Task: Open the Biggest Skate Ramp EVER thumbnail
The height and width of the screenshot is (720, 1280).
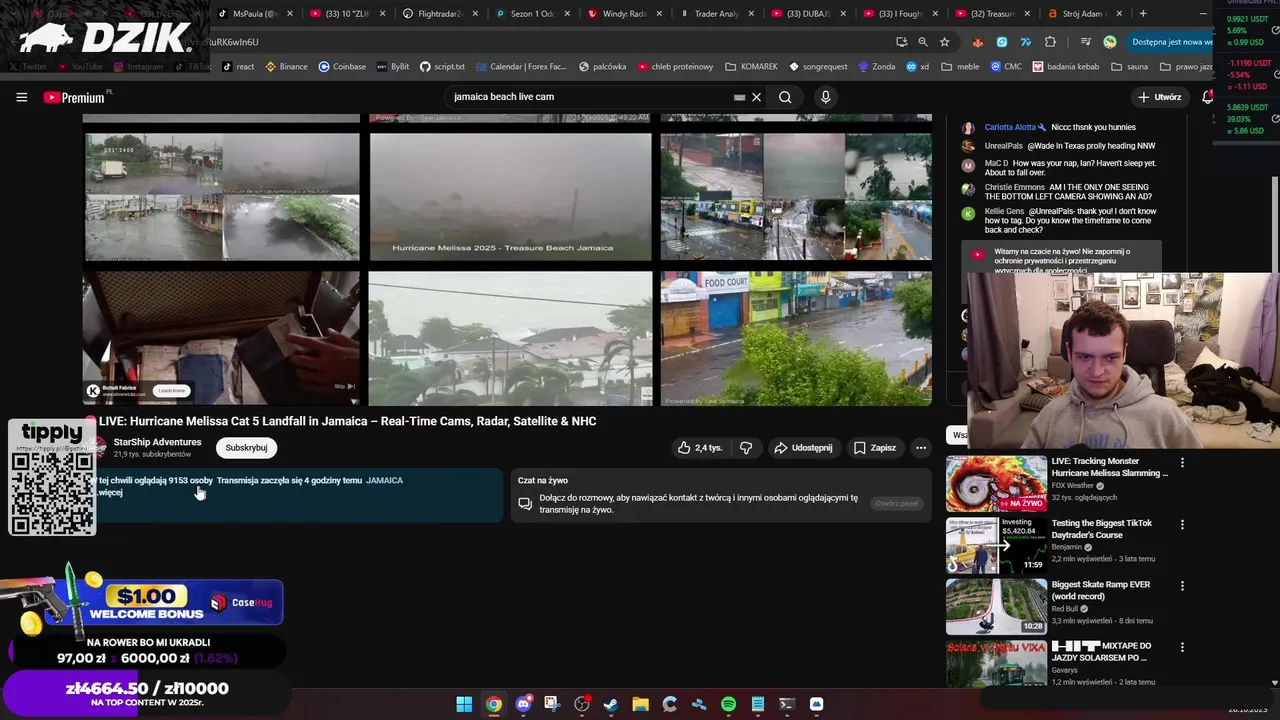Action: 996,607
